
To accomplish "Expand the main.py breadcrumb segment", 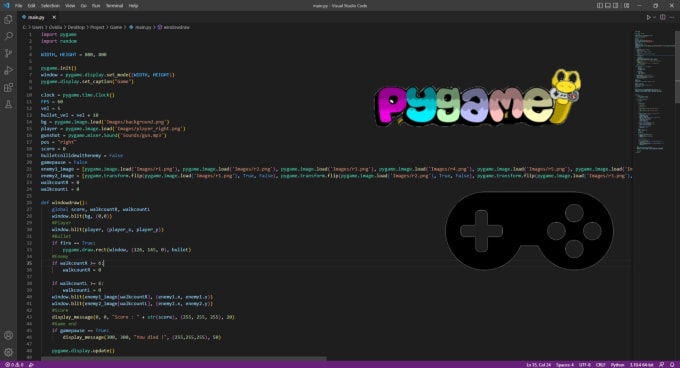I will (x=140, y=27).
